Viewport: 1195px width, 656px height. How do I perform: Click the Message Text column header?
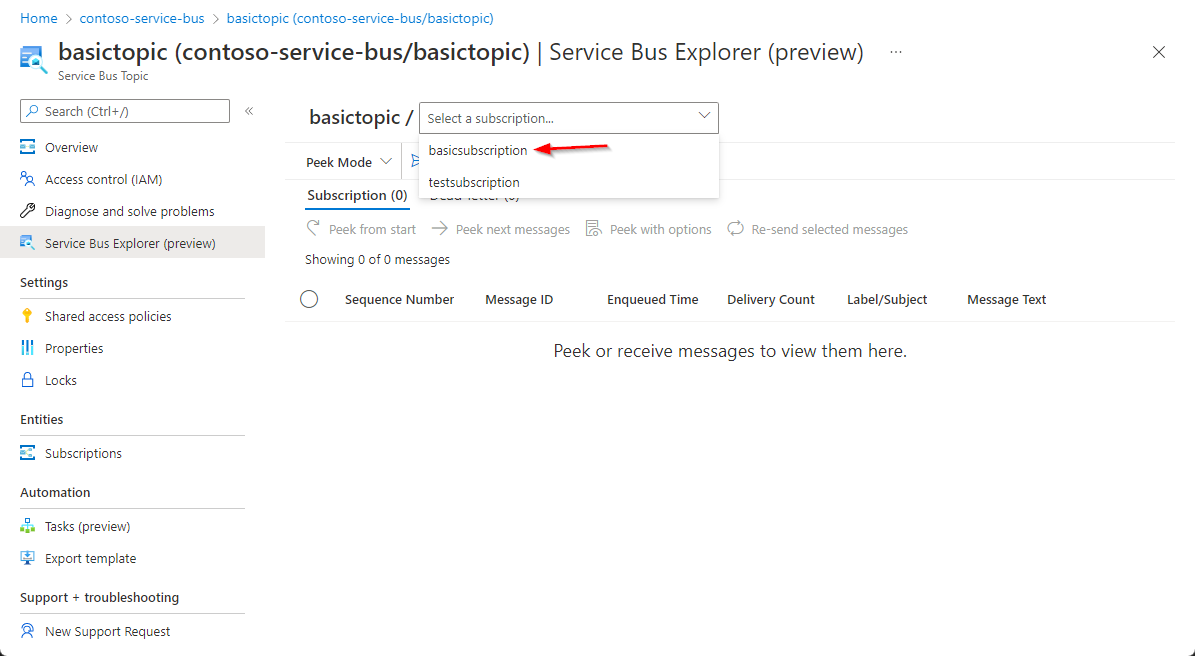(1007, 299)
